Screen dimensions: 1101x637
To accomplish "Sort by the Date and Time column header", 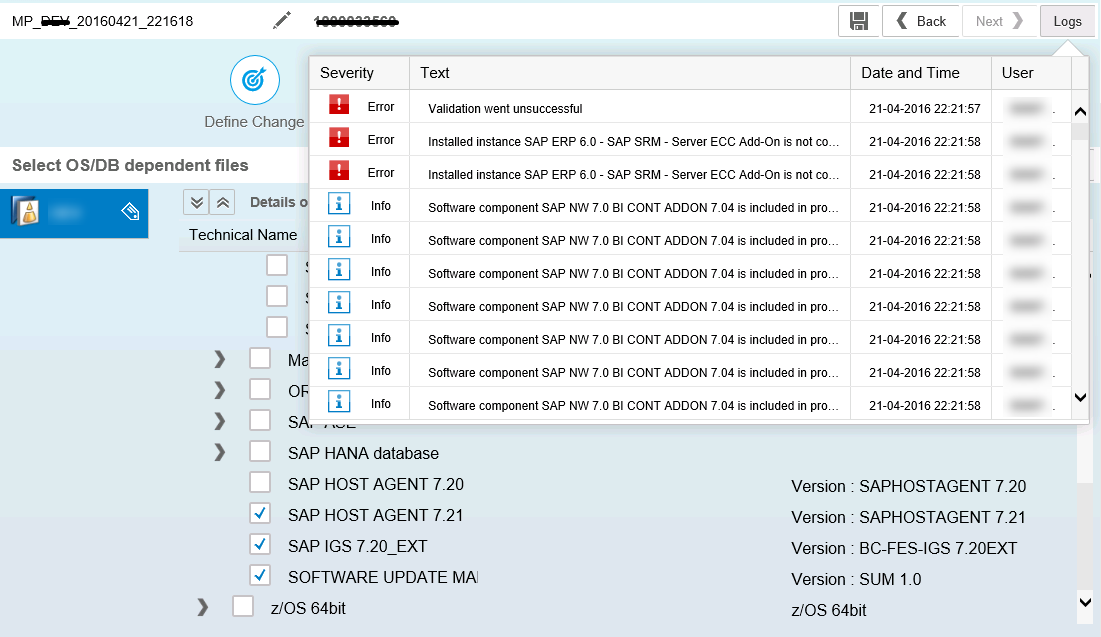I will point(921,73).
